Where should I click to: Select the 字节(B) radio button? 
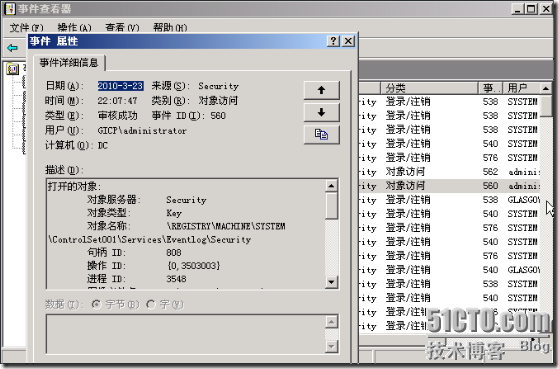[x=96, y=304]
